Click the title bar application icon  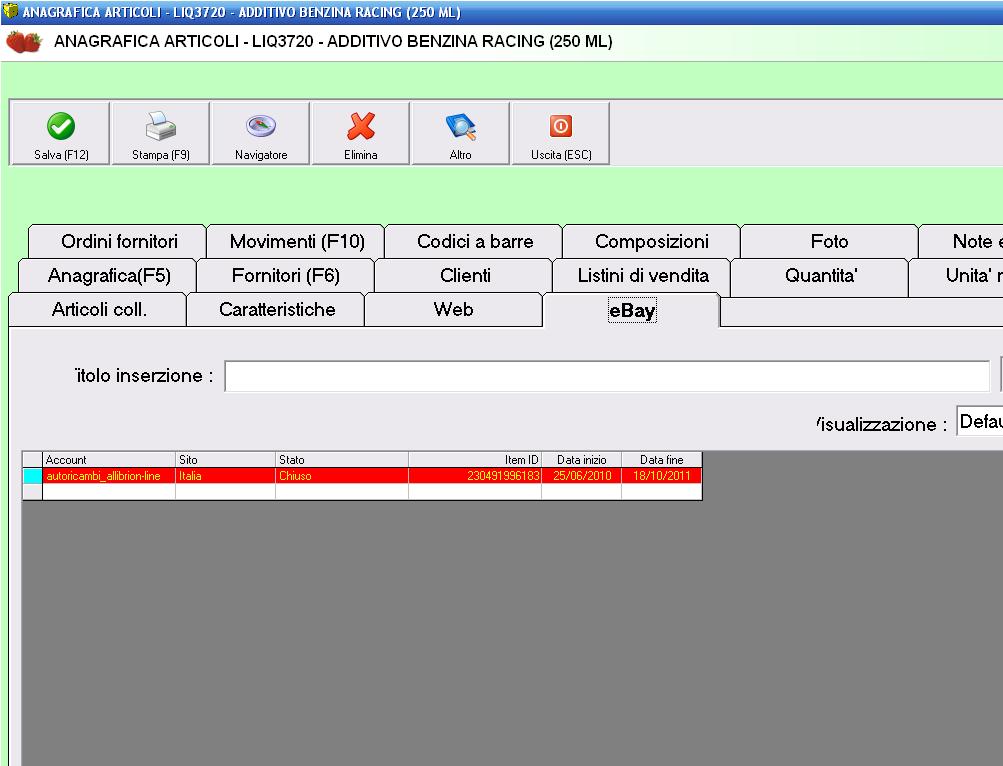click(10, 11)
